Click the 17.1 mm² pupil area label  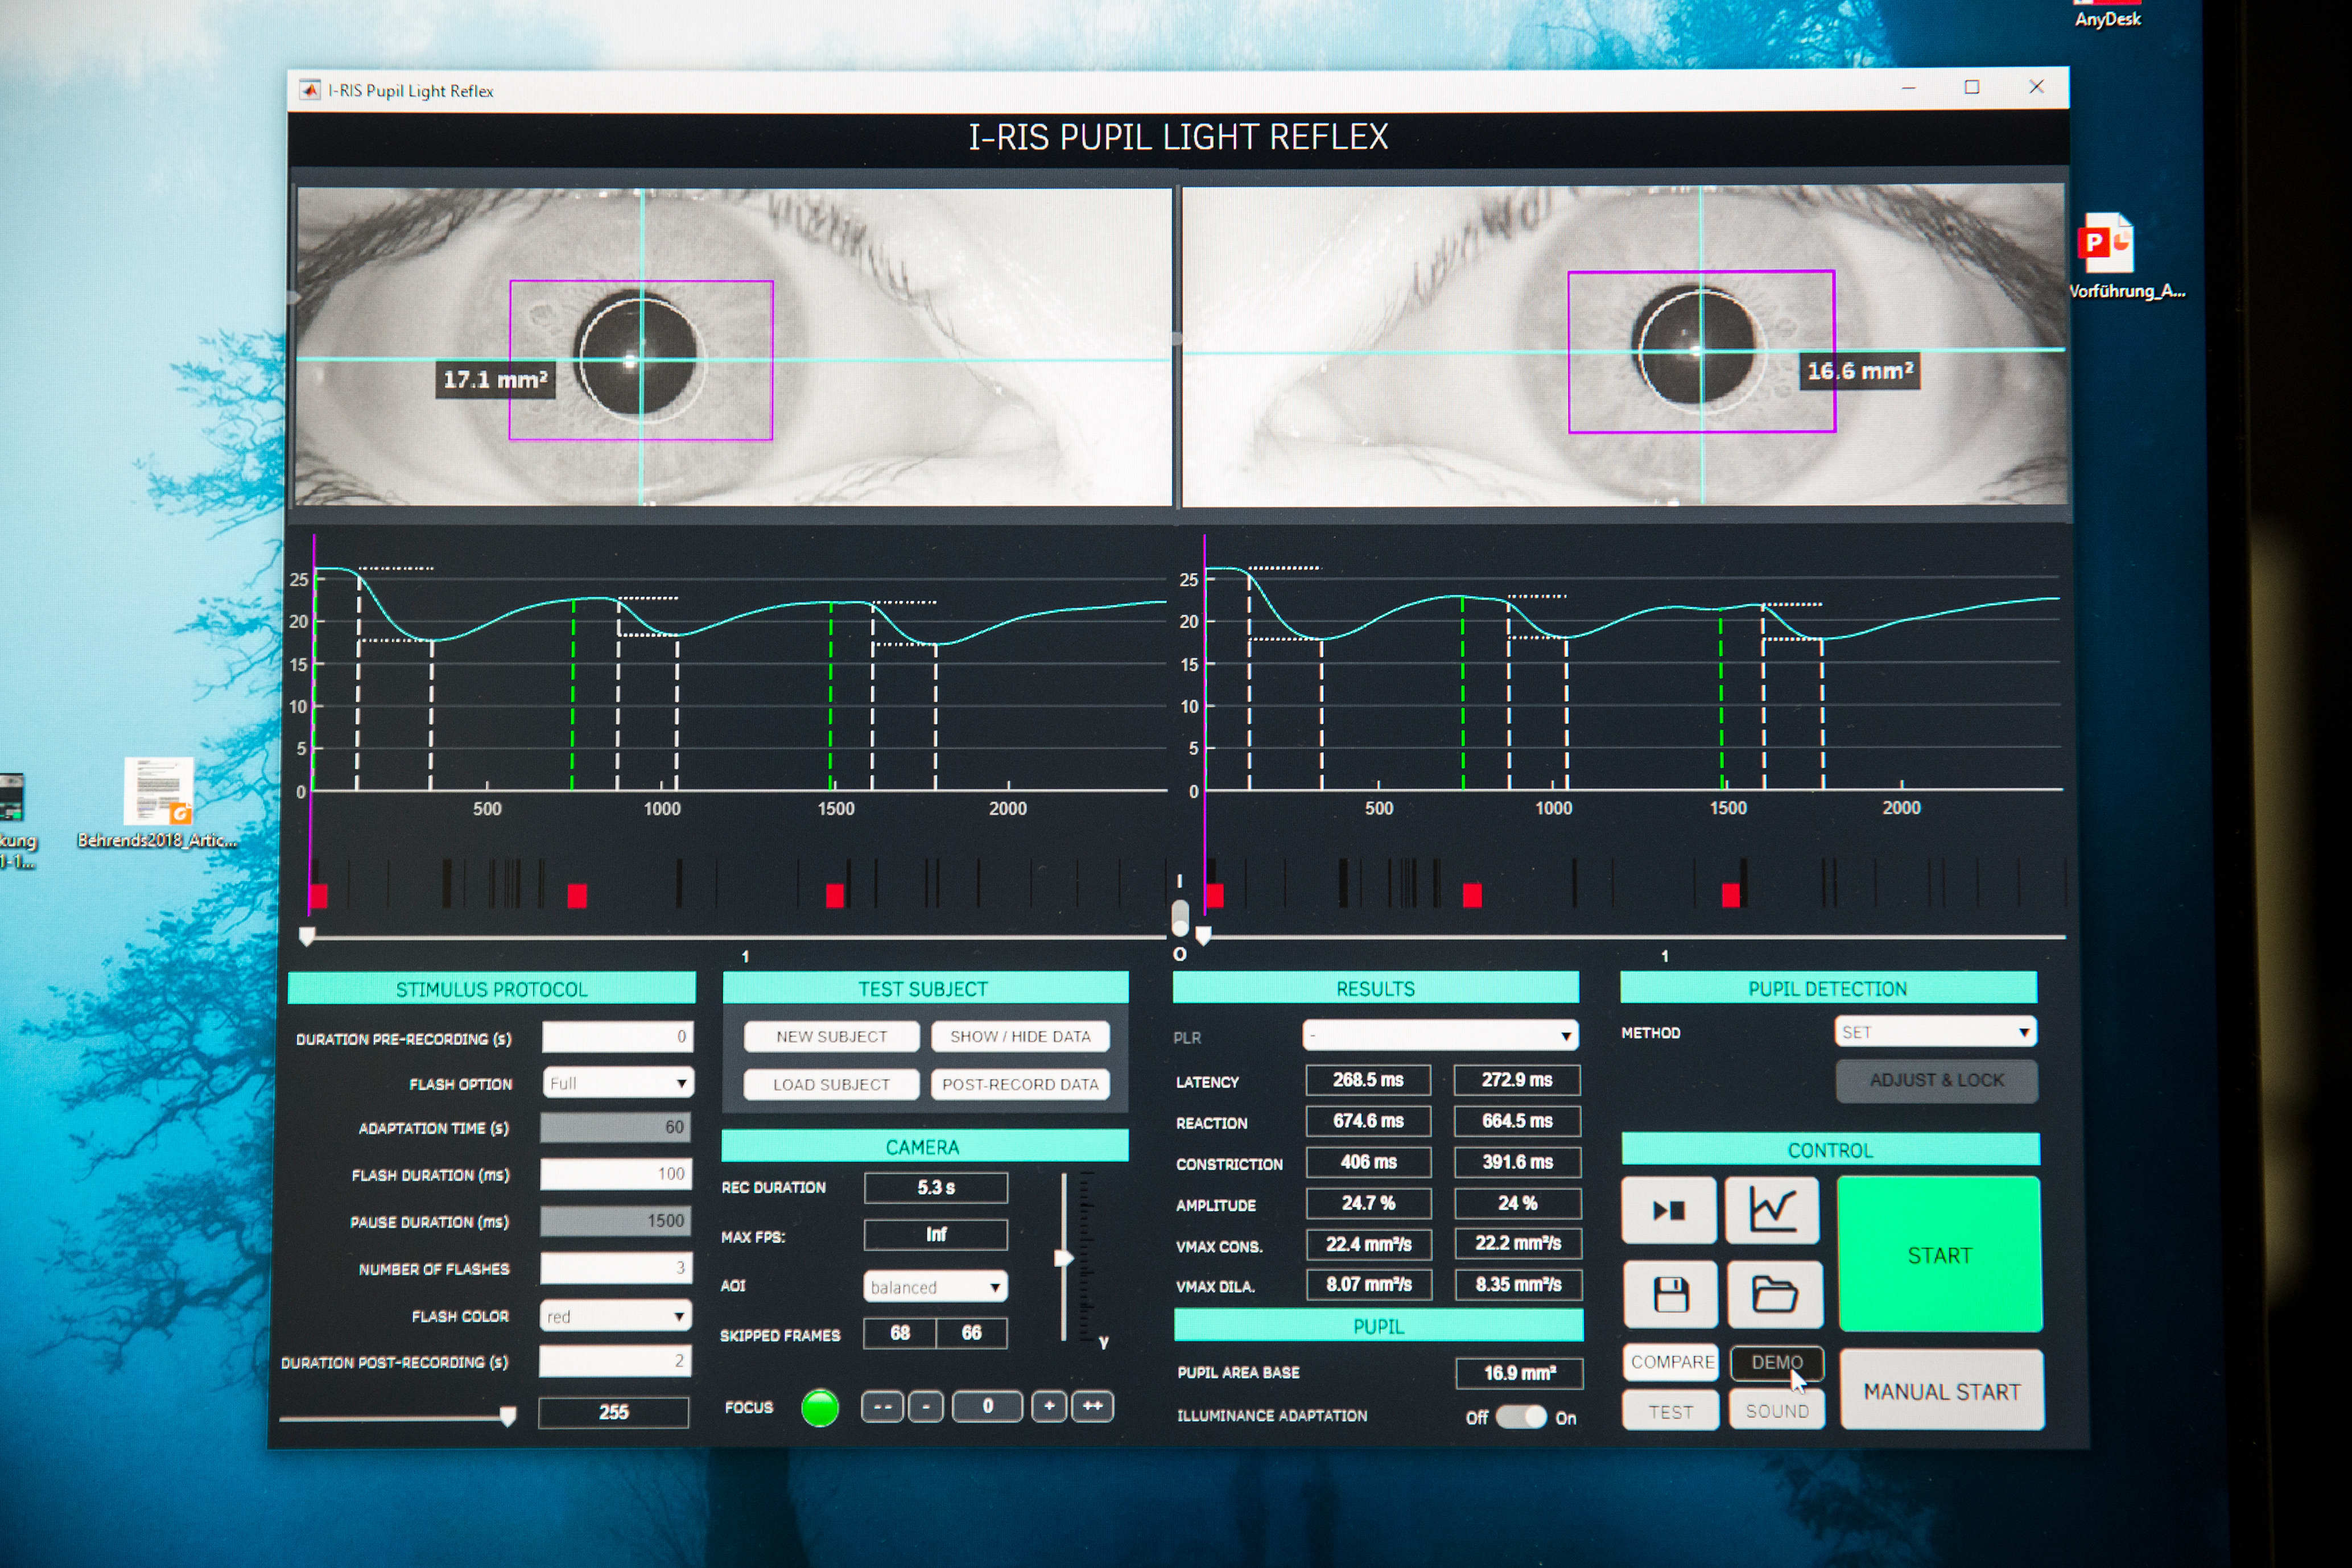tap(495, 380)
